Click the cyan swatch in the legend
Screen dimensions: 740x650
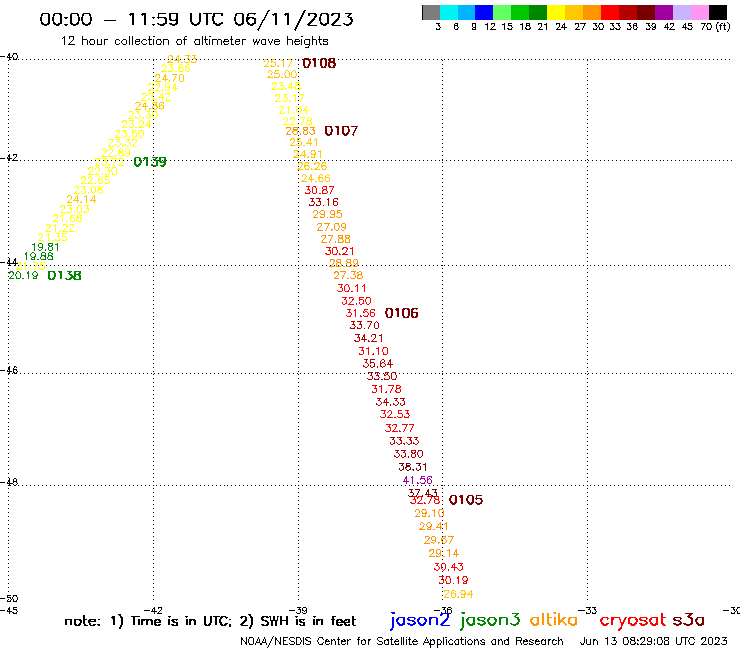tap(449, 12)
